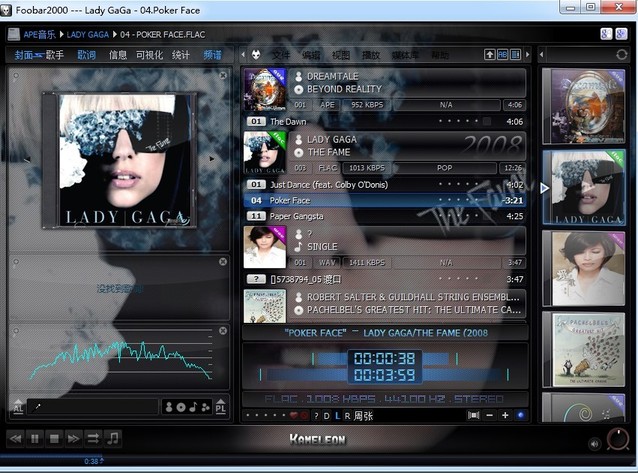Collapse menu bar with left arrow
This screenshot has width=638, height=473.
[x=243, y=55]
